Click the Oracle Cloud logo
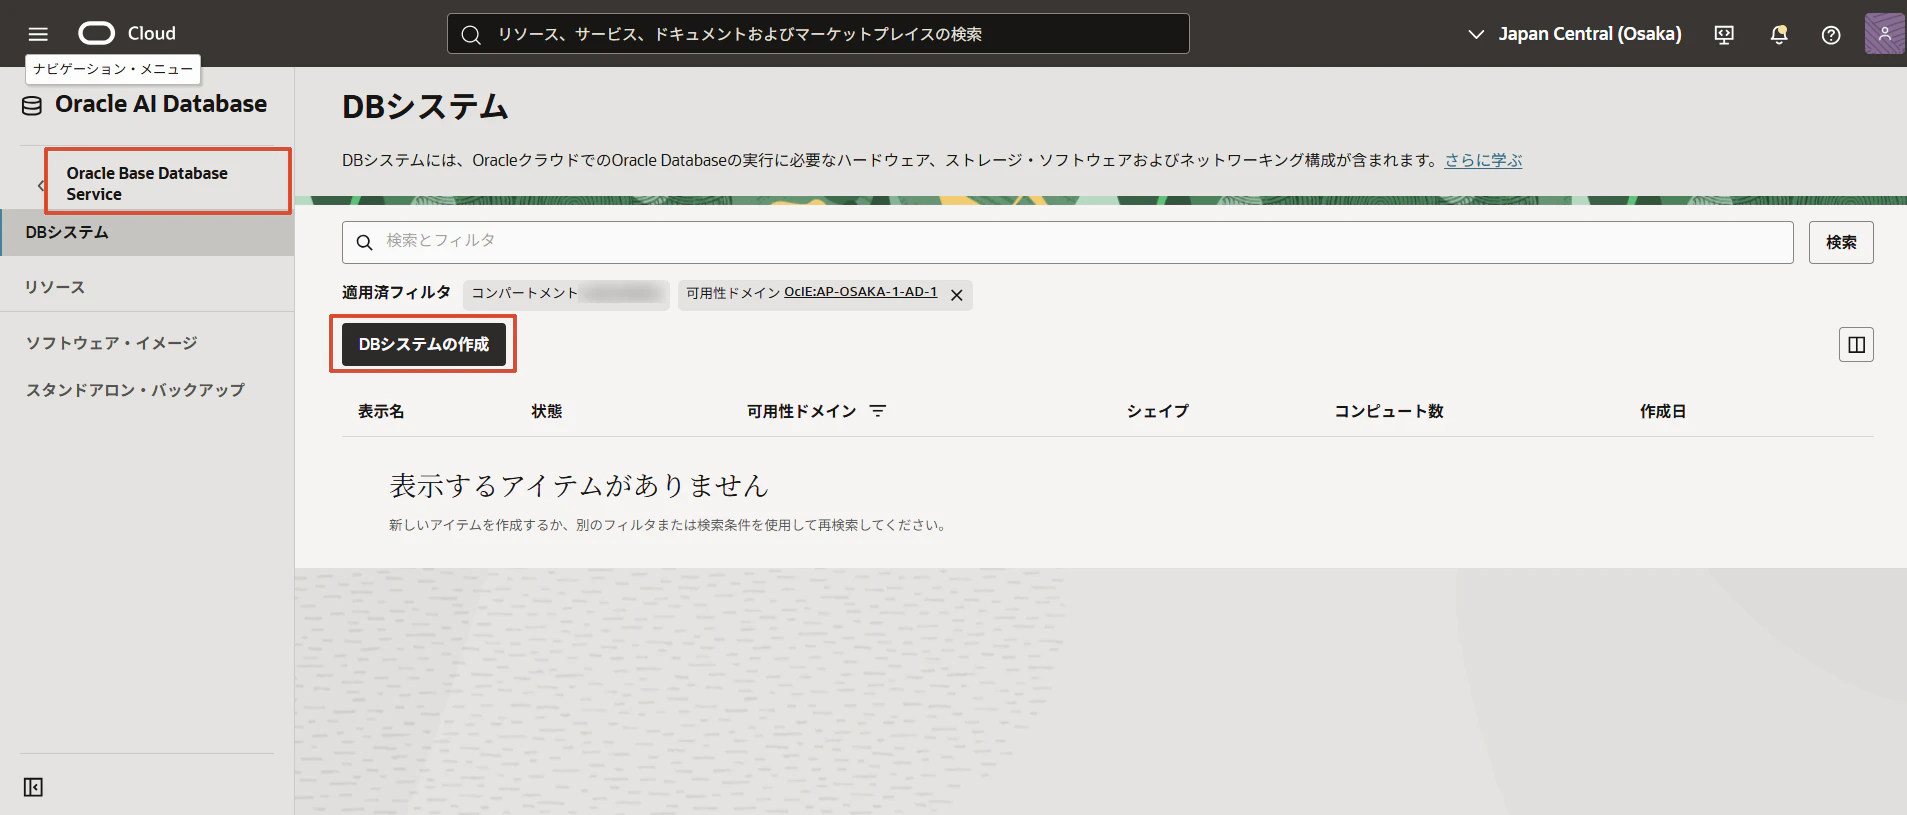The height and width of the screenshot is (815, 1907). [x=127, y=34]
